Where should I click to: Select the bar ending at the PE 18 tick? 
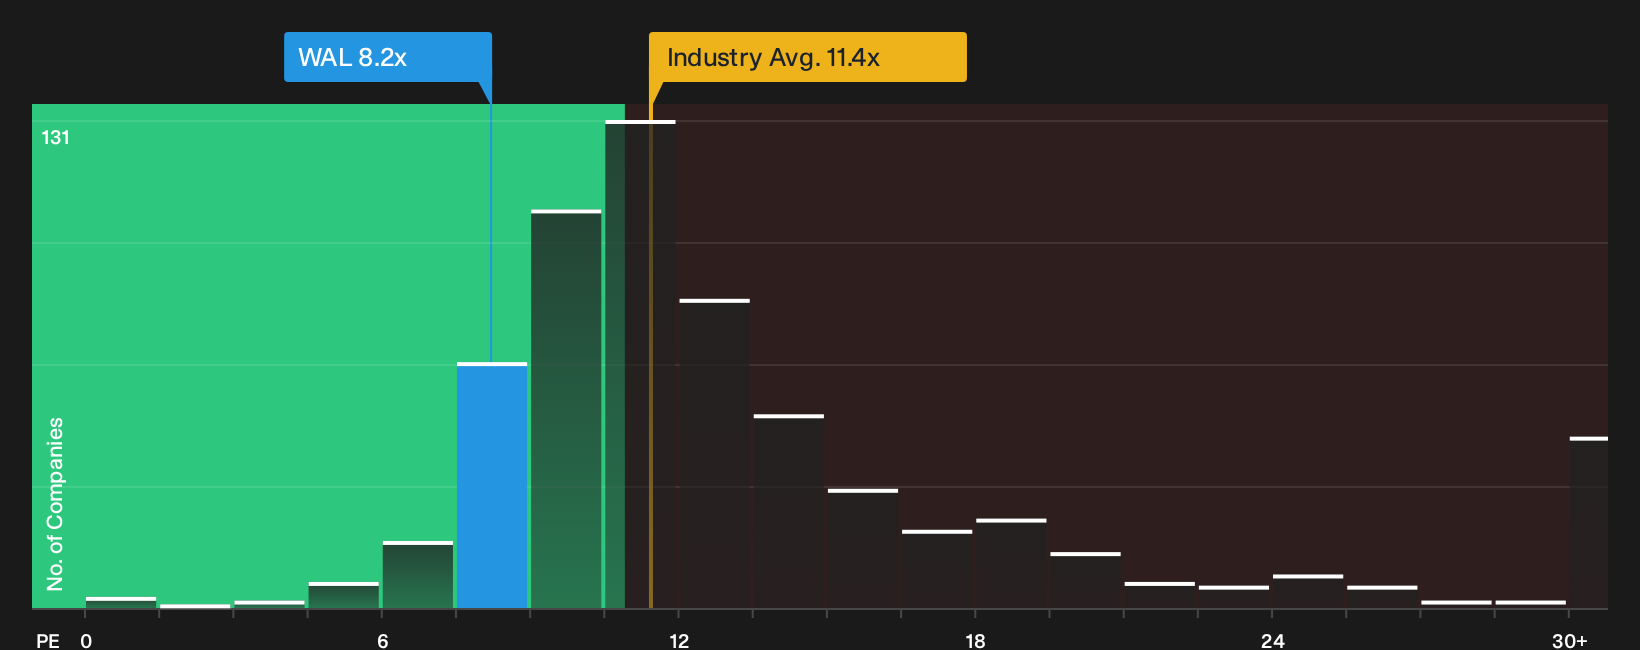pyautogui.click(x=937, y=569)
